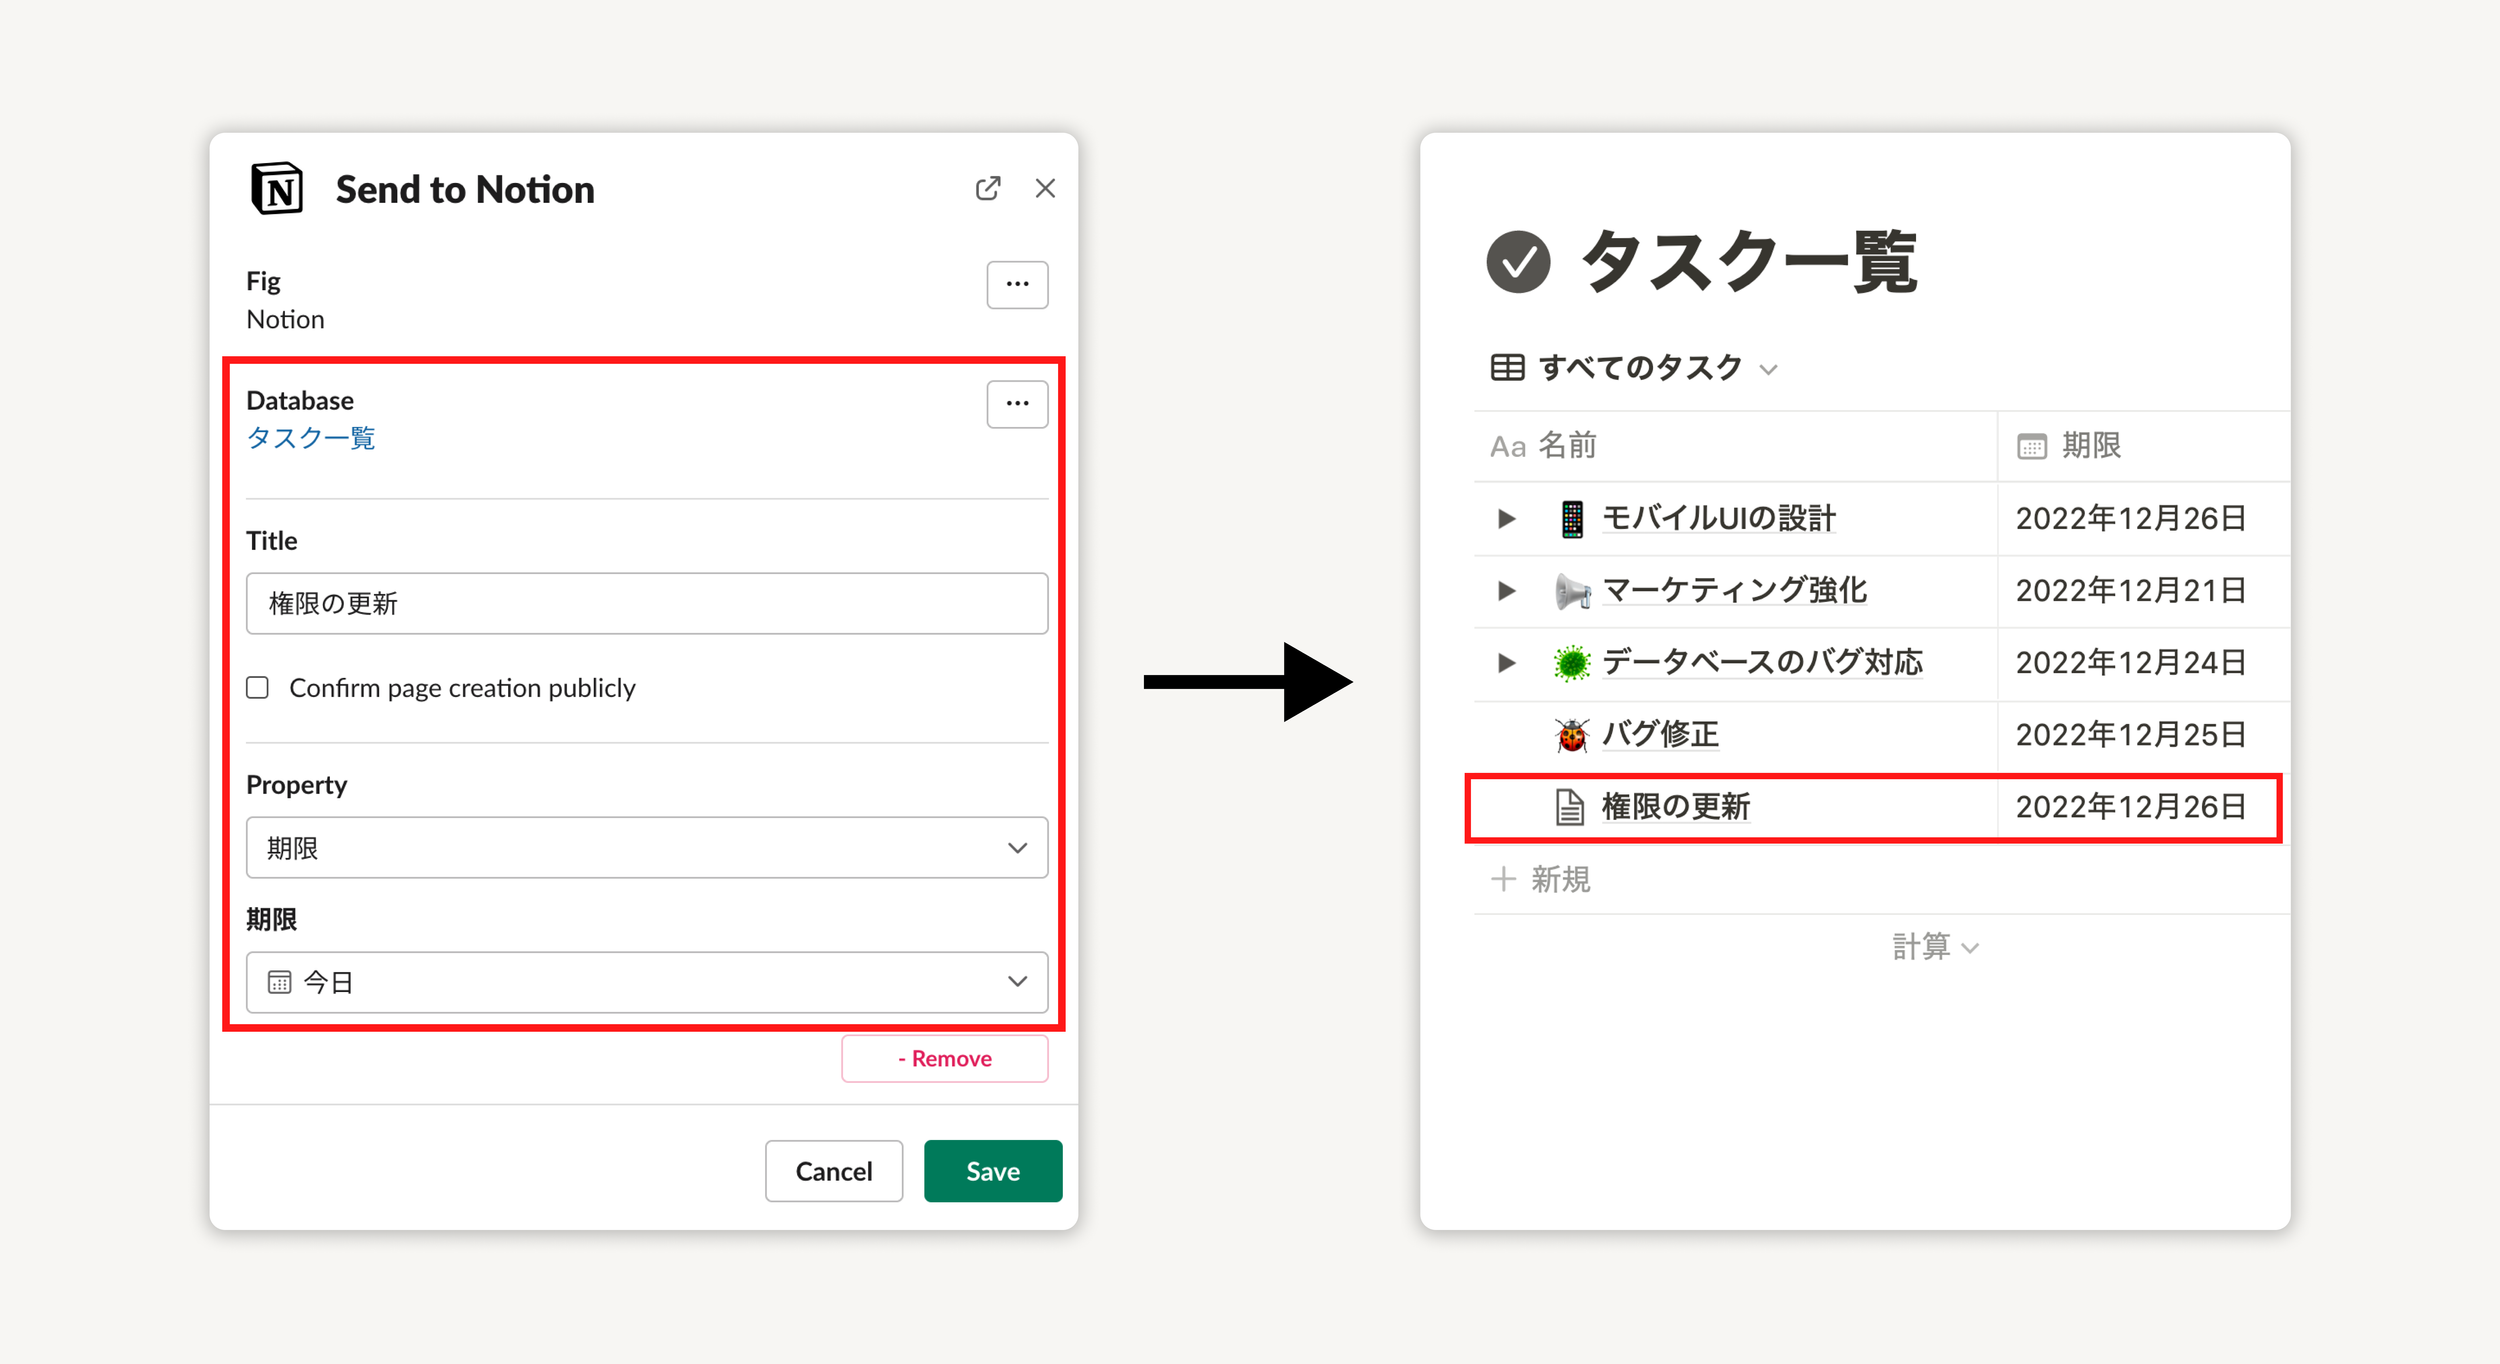Open the Database overflow menu
This screenshot has width=2500, height=1364.
[x=1017, y=403]
